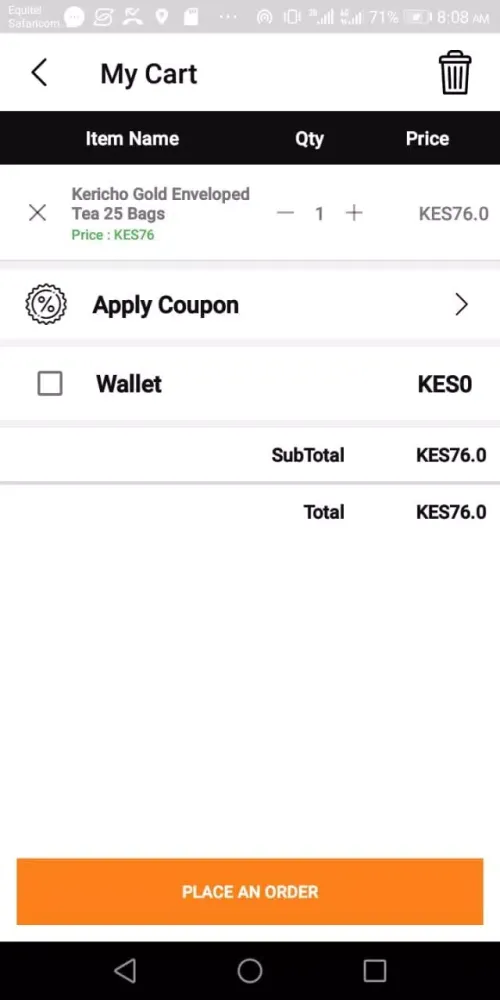Tap the Price column header
The width and height of the screenshot is (500, 1000).
(427, 138)
